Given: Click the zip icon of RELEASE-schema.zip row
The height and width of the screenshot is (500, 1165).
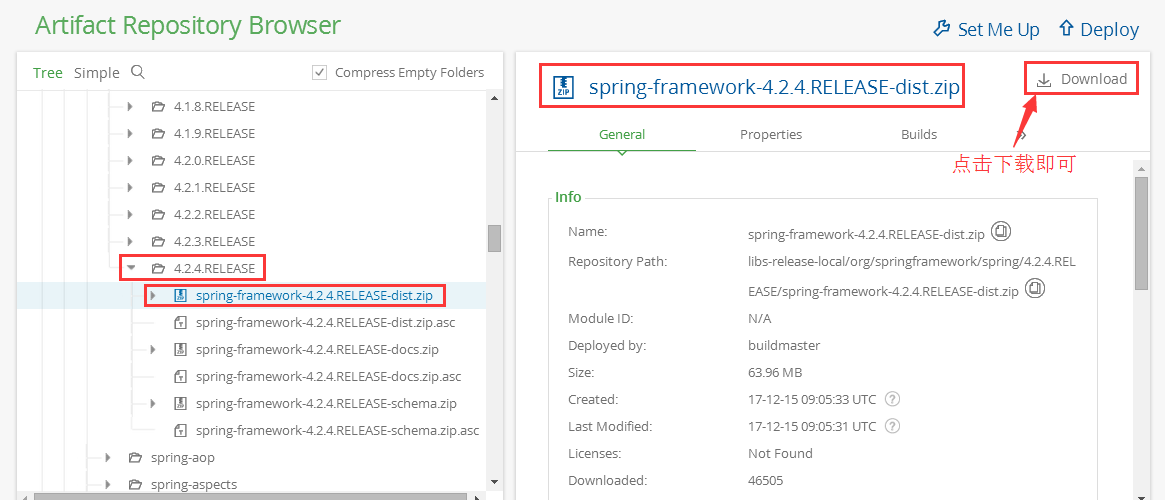Looking at the screenshot, I should click(x=180, y=403).
